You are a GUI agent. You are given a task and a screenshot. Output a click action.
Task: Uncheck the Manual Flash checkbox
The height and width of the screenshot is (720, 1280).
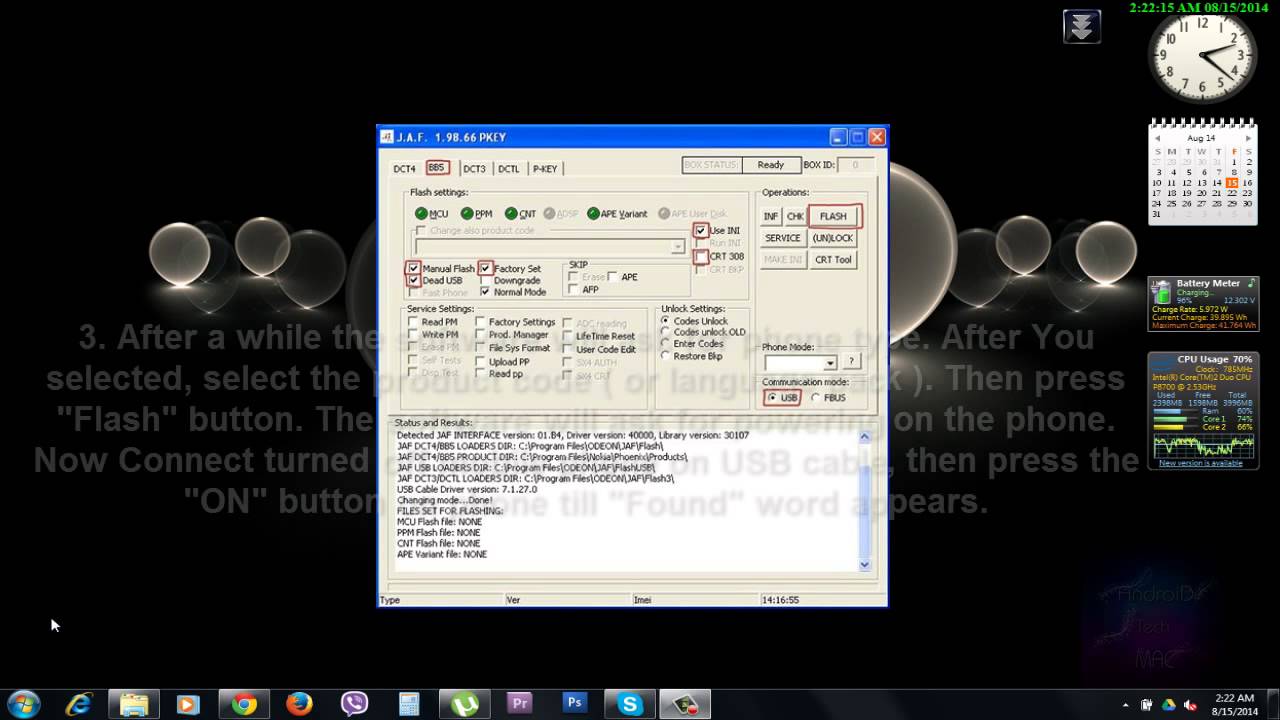413,268
